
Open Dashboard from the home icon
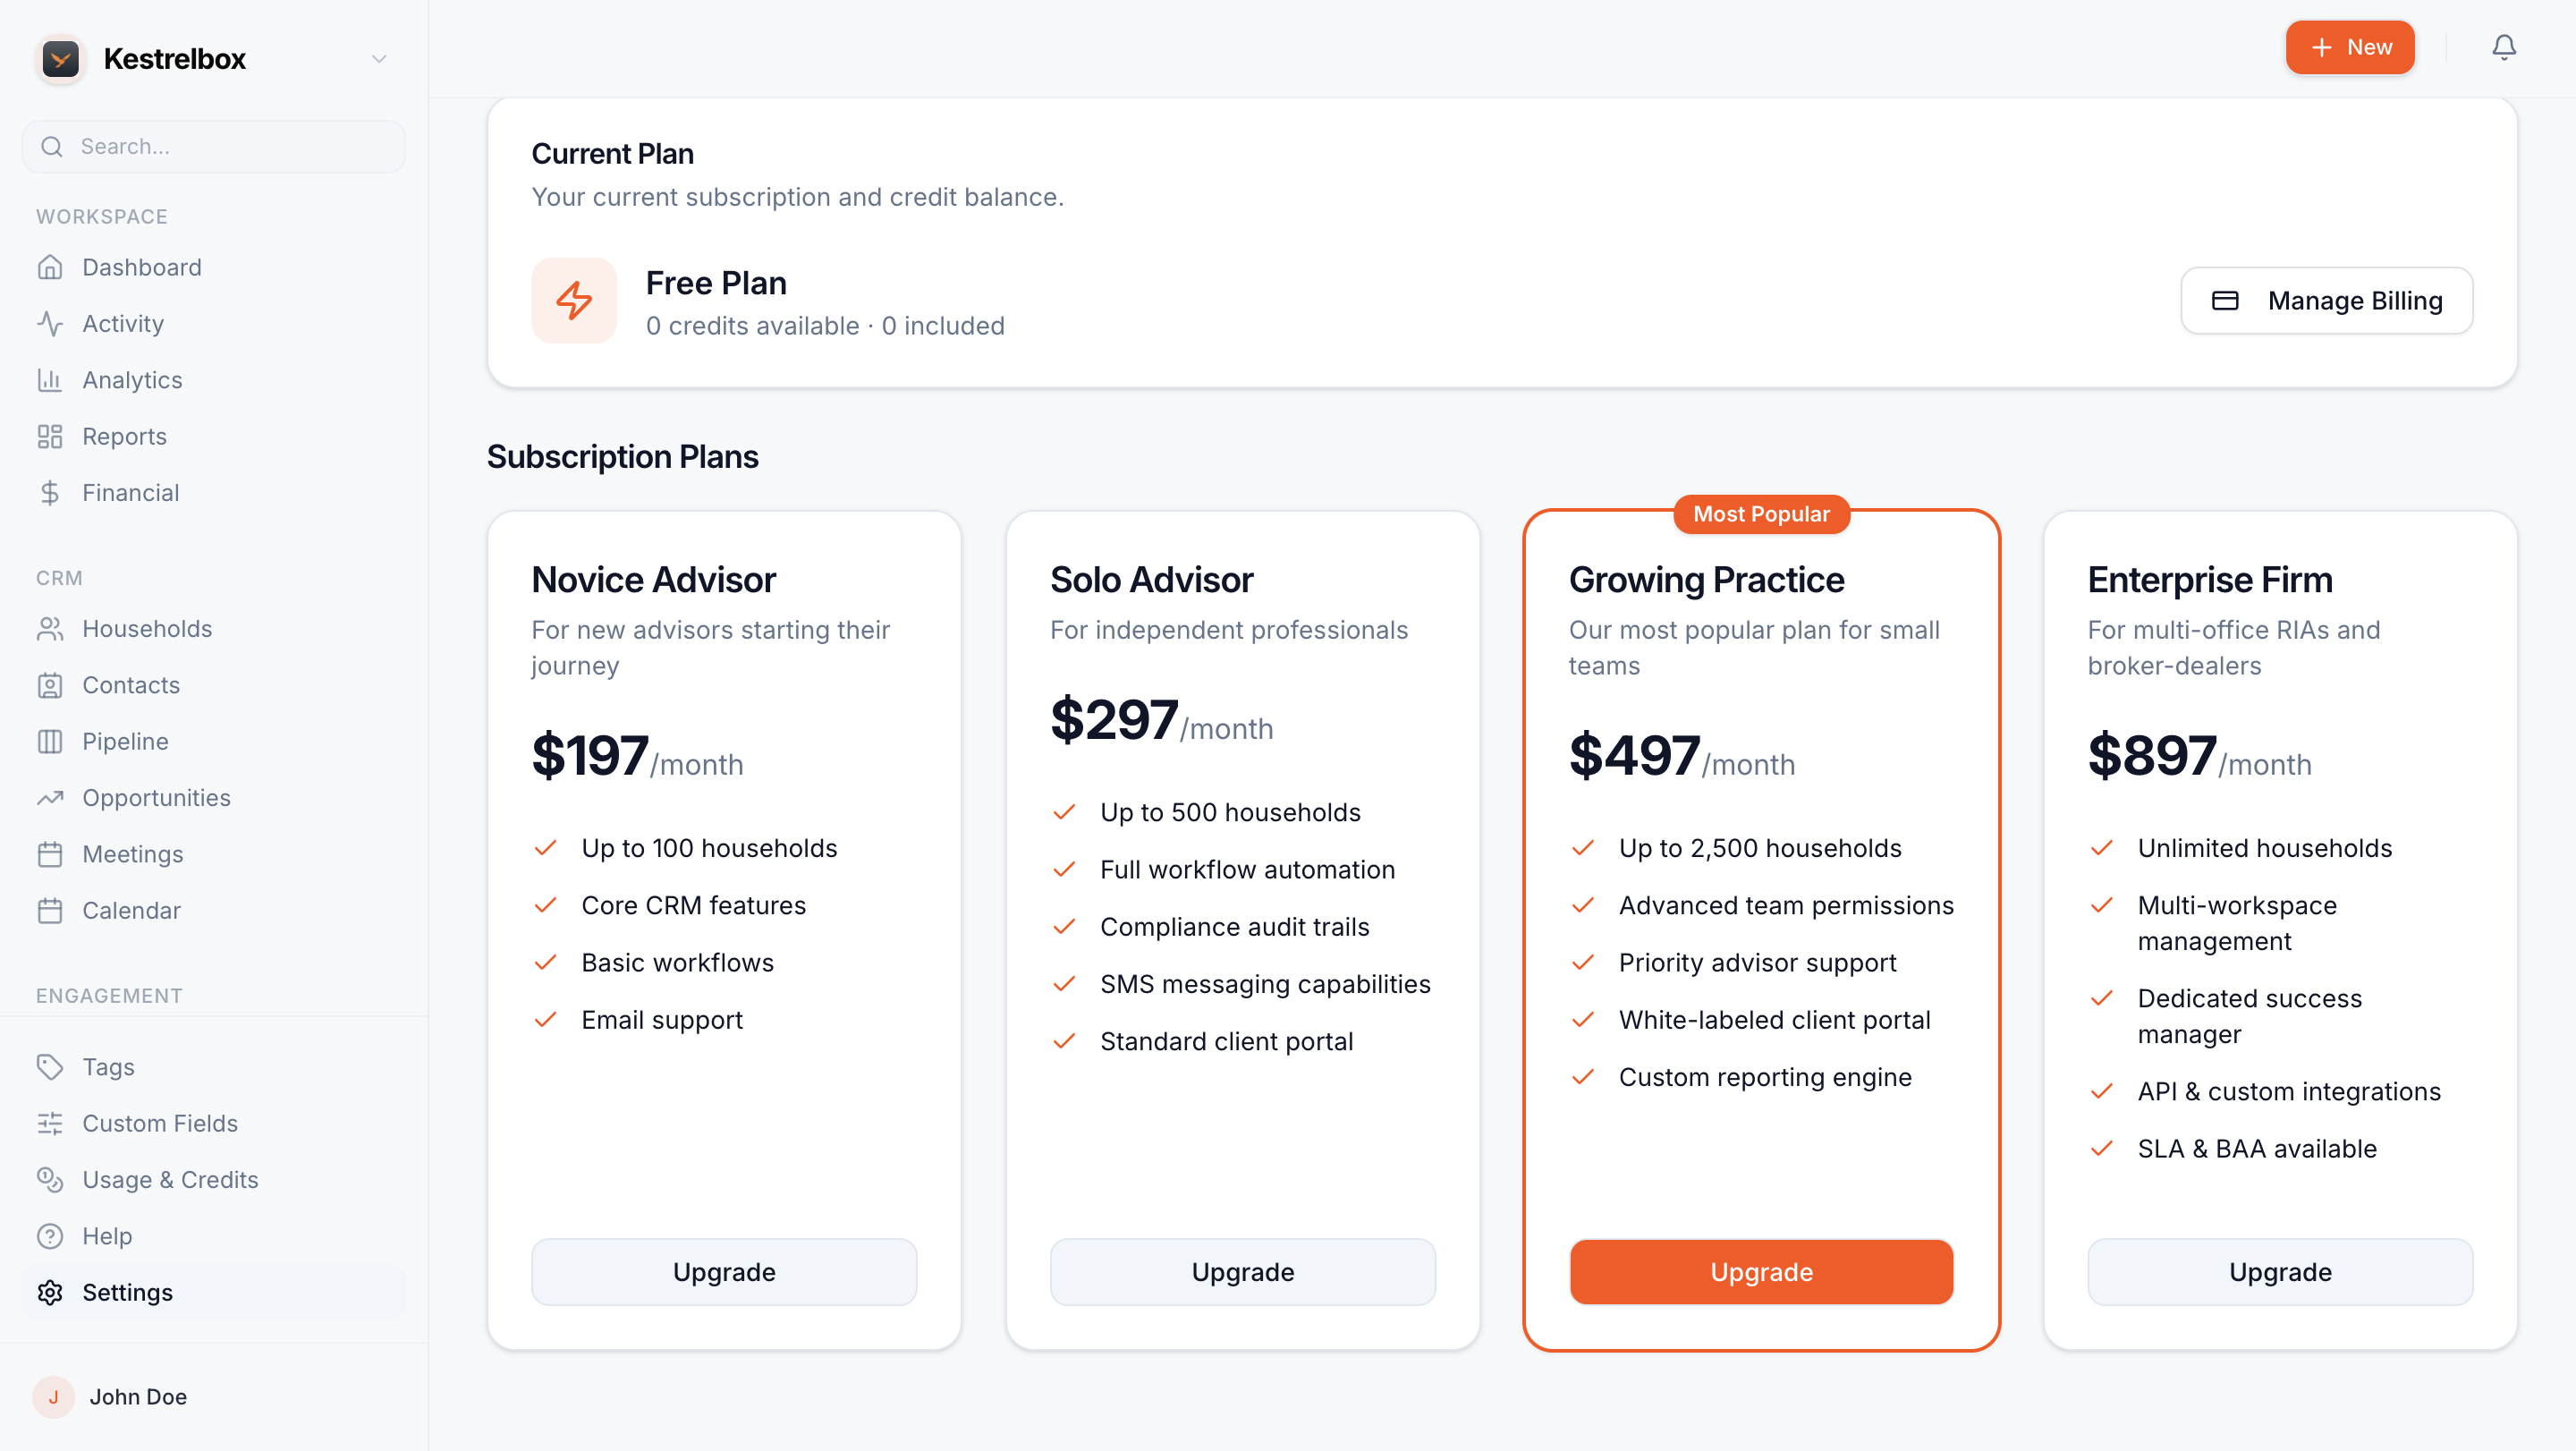coord(50,267)
